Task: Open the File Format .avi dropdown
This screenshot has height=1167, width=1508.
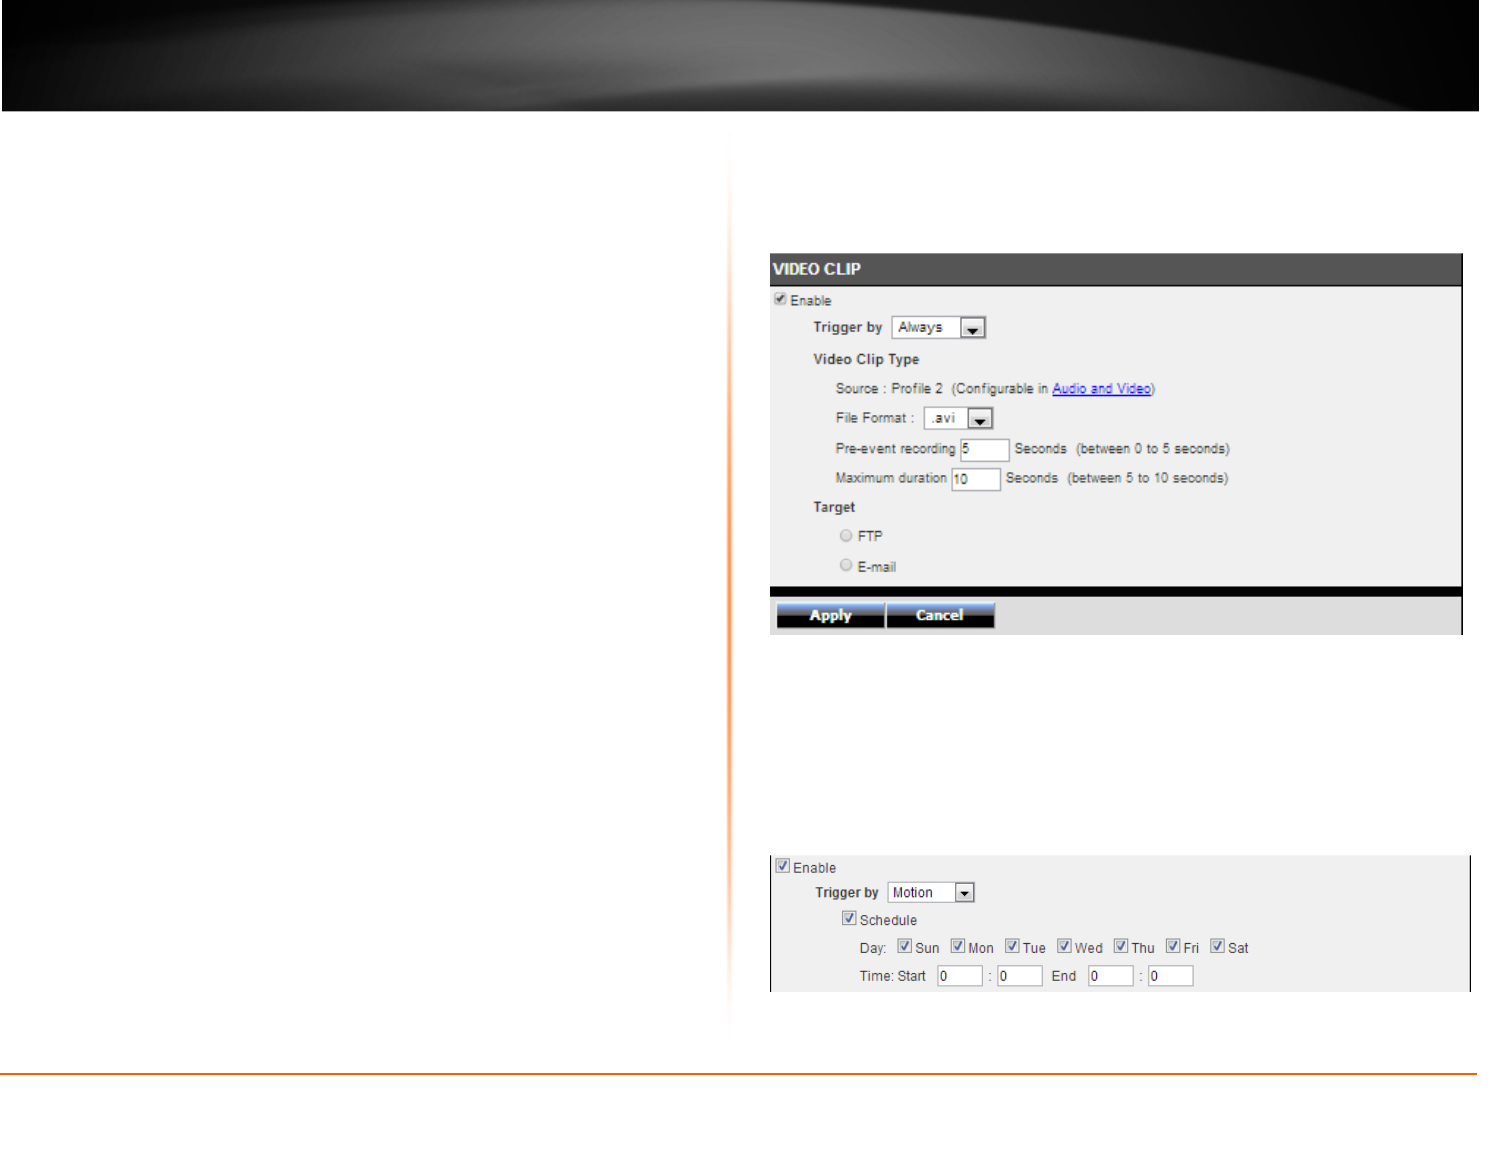Action: click(958, 418)
